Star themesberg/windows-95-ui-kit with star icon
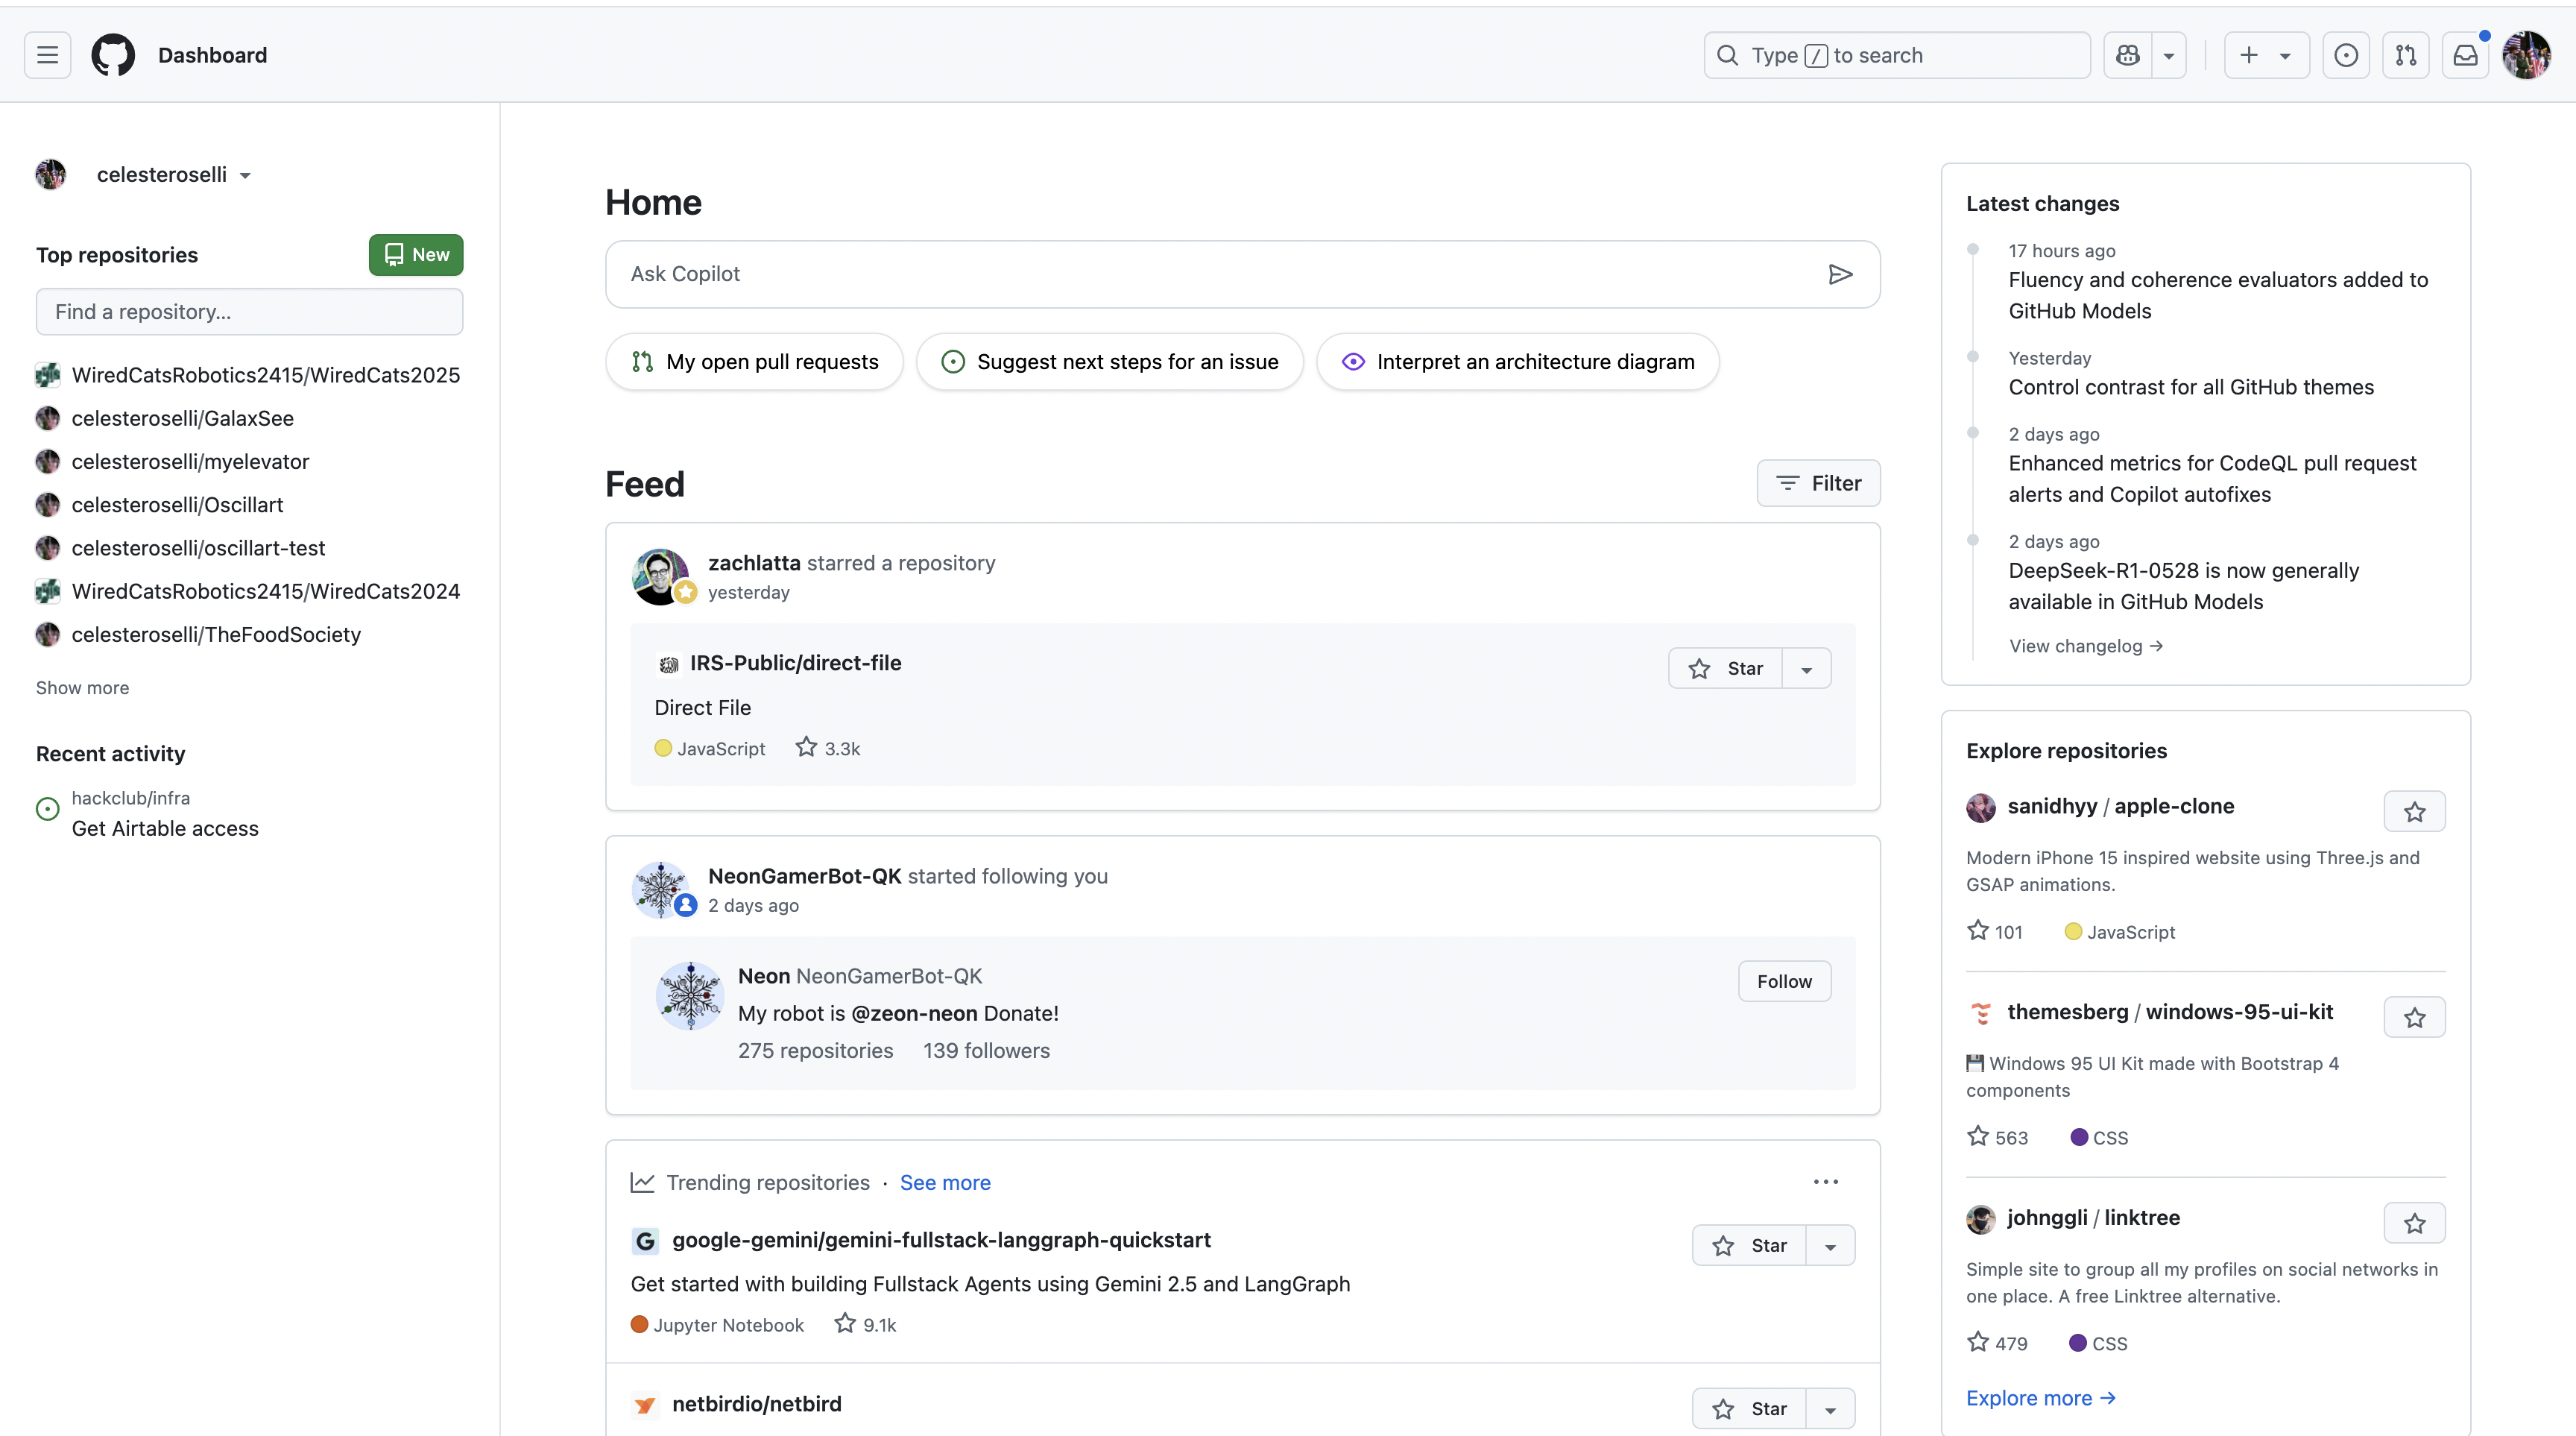The image size is (2576, 1436). pyautogui.click(x=2415, y=1018)
